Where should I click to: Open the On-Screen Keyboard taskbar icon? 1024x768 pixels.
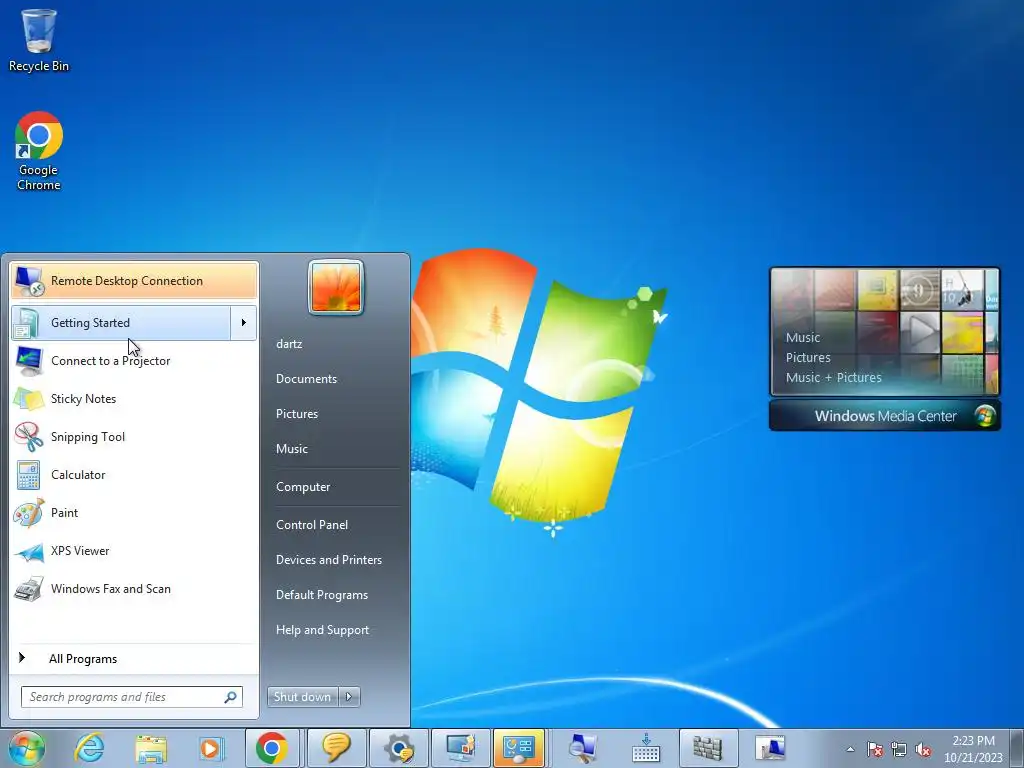[646, 748]
